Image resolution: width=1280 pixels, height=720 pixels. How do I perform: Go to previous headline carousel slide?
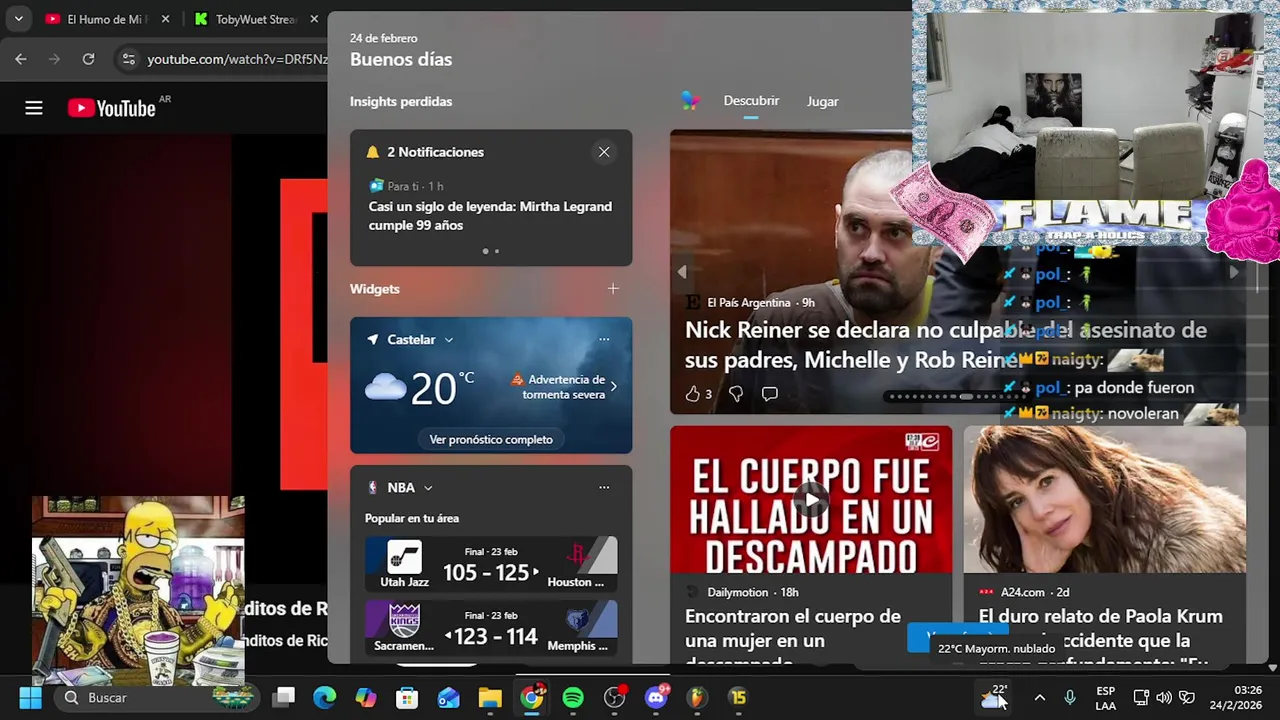click(682, 272)
